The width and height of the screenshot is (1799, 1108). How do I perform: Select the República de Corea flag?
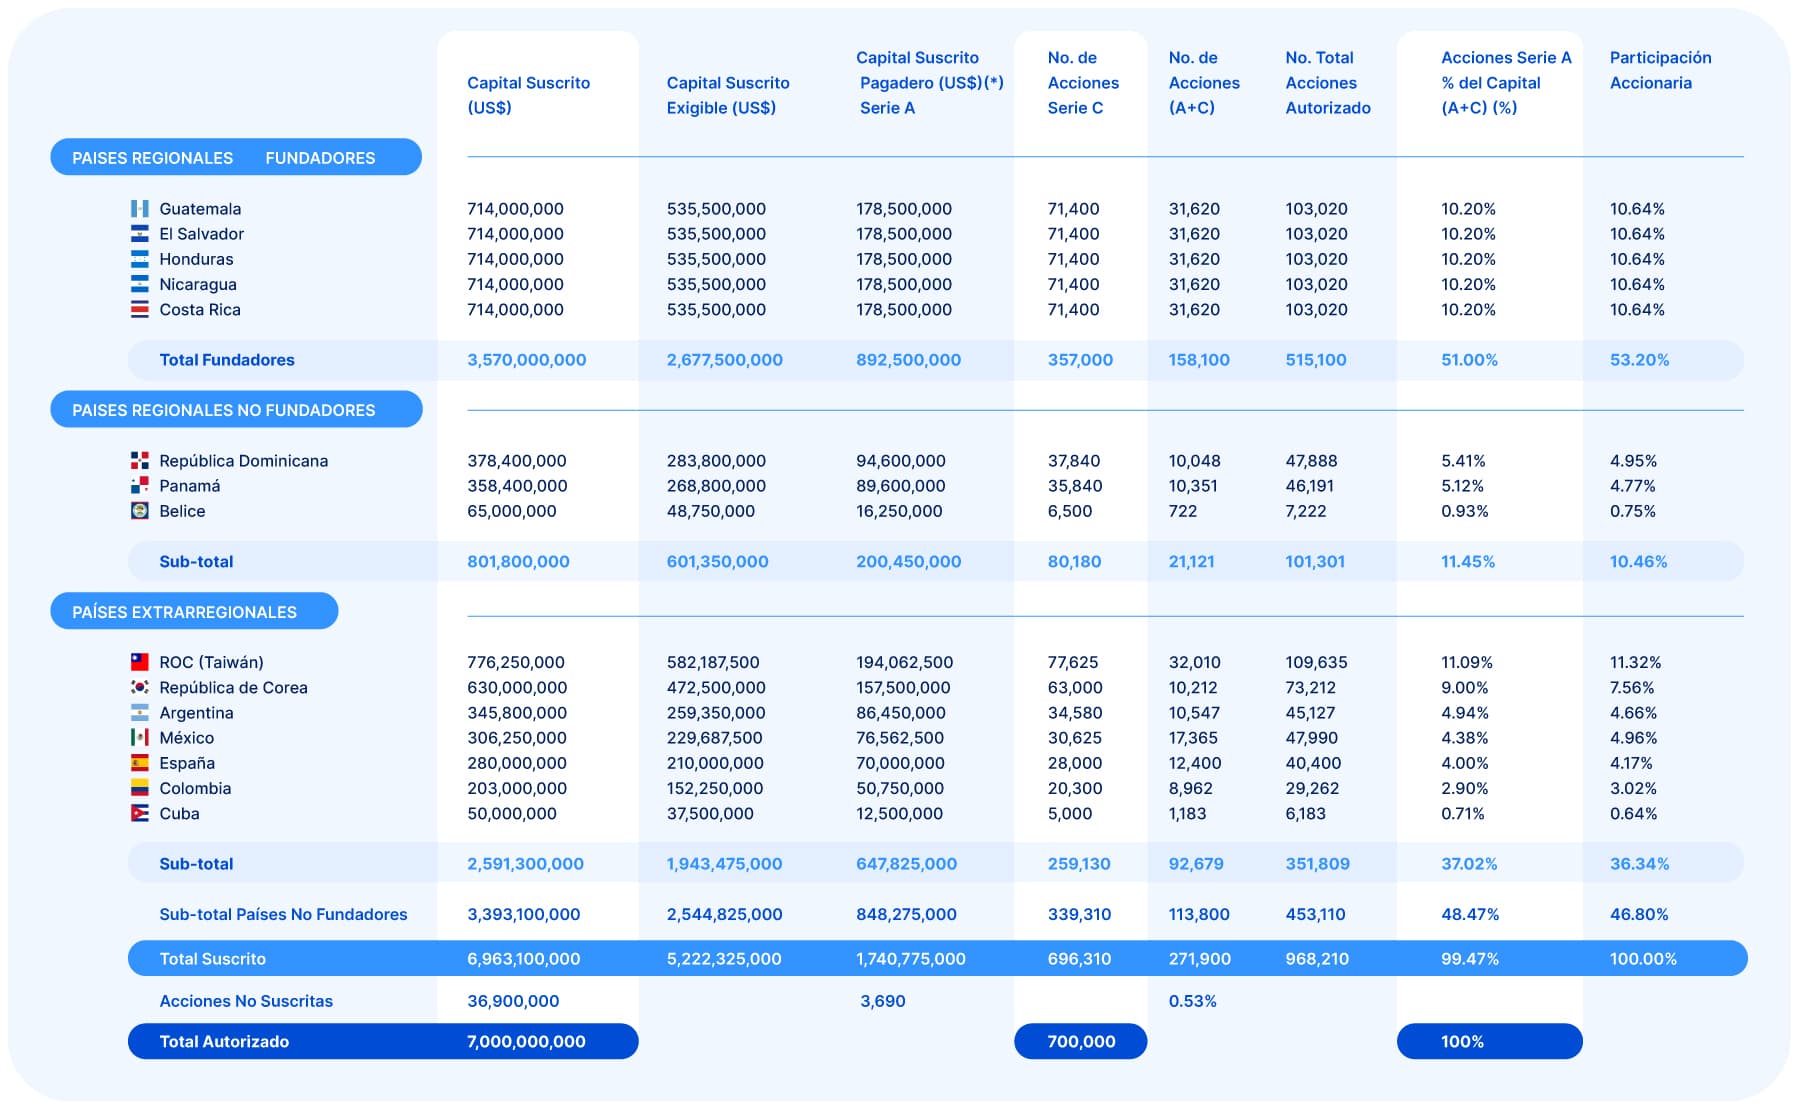tap(139, 688)
